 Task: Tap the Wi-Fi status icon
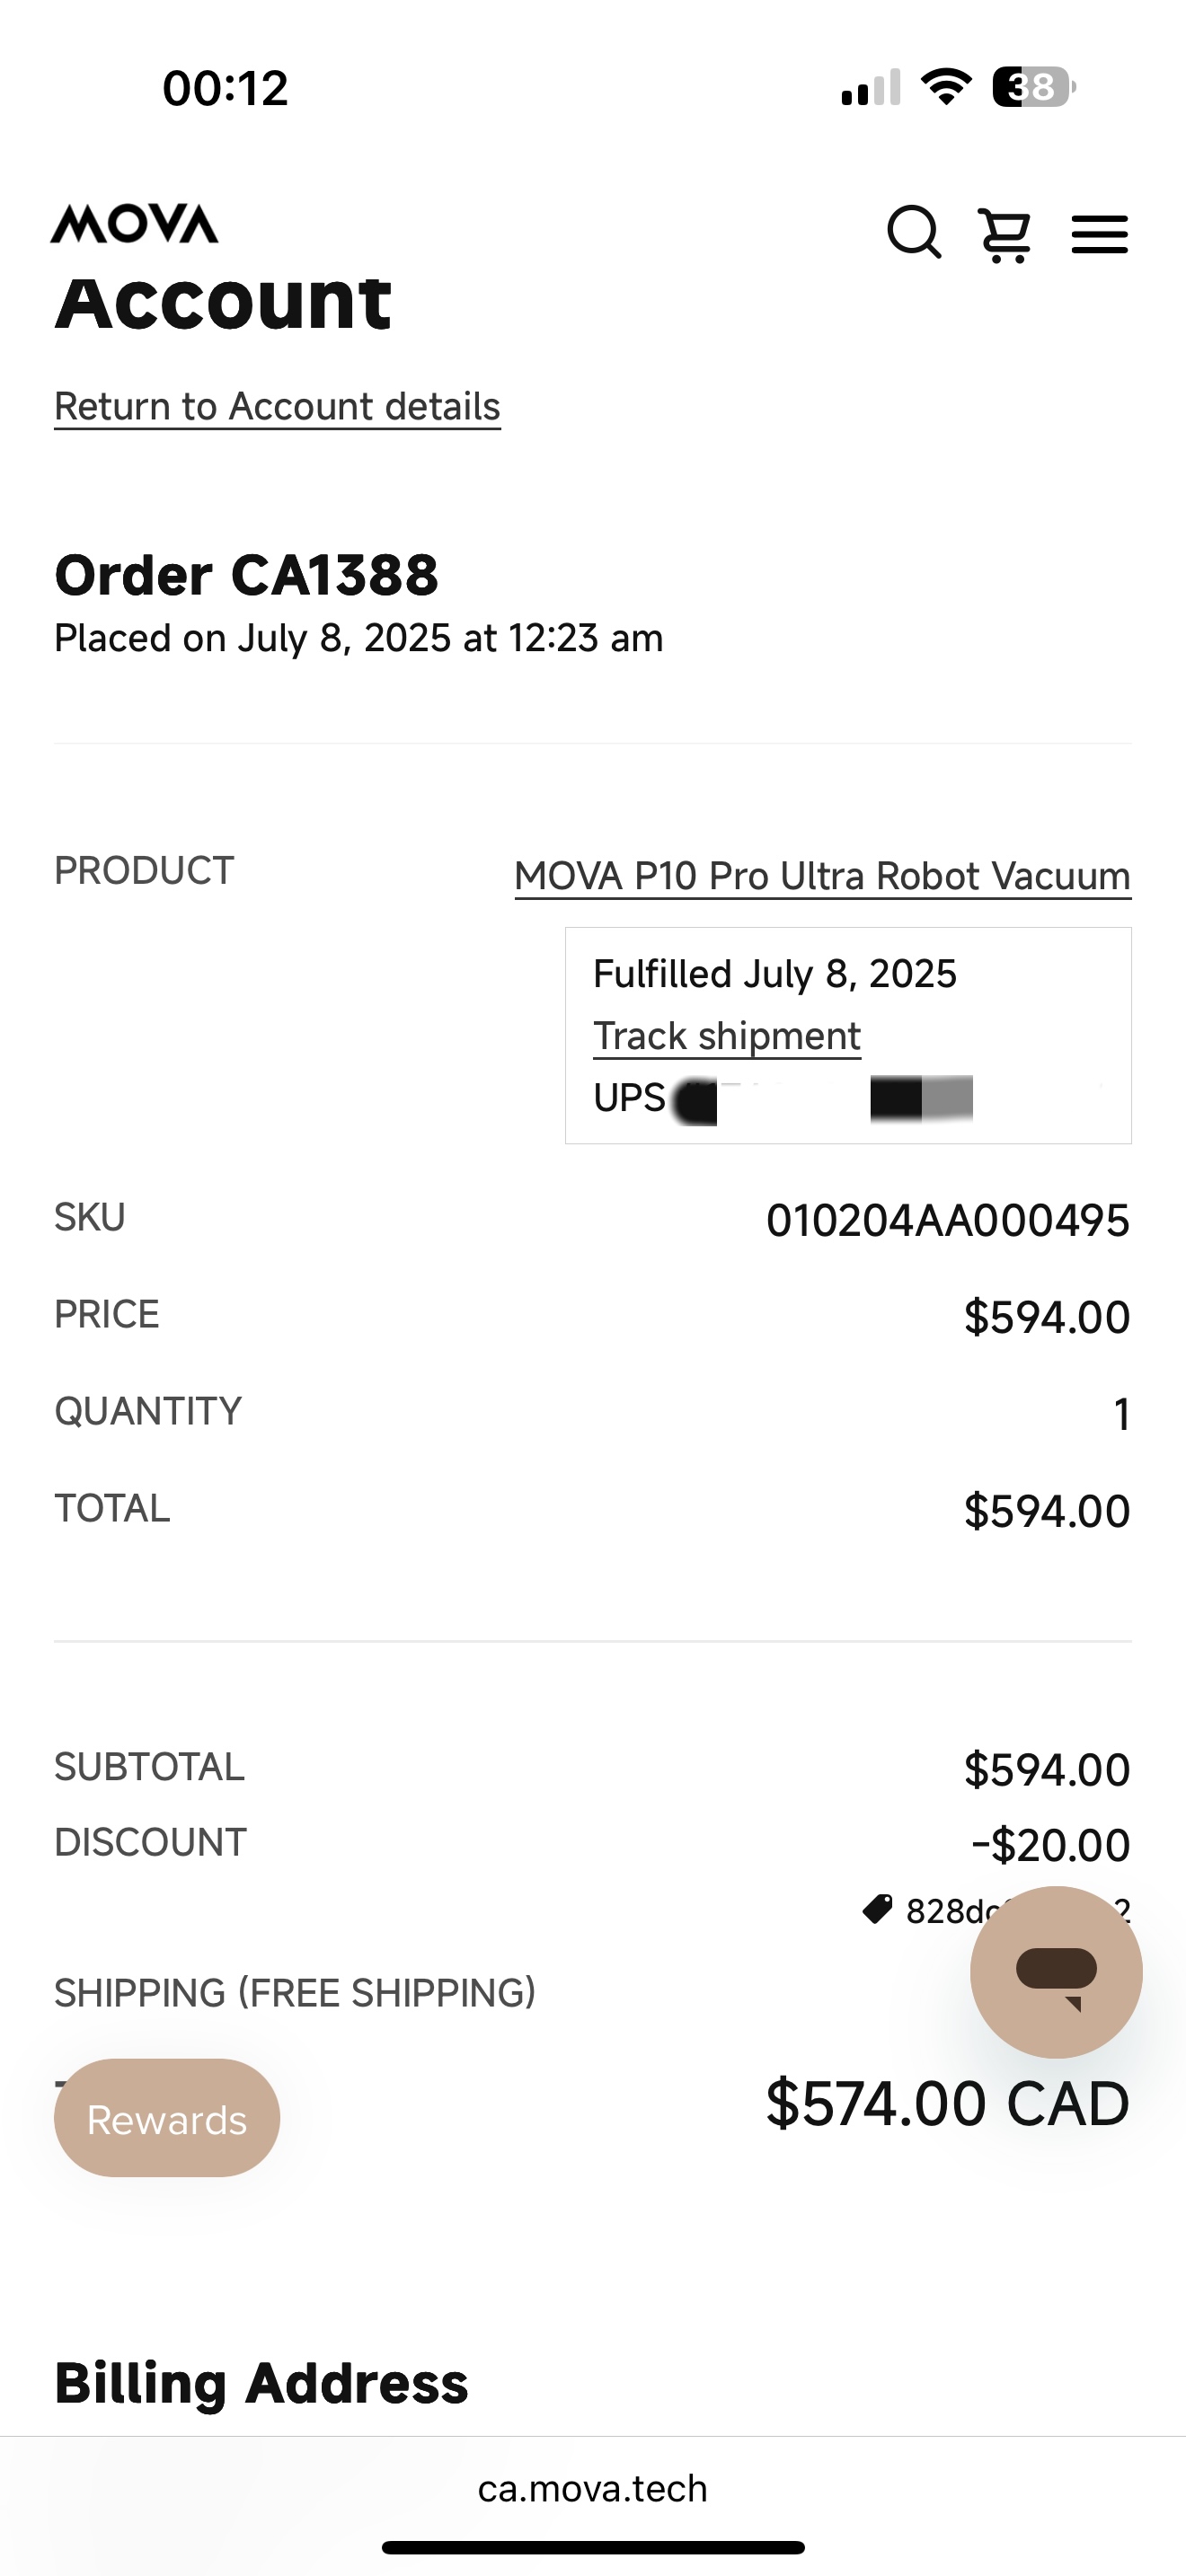[946, 87]
